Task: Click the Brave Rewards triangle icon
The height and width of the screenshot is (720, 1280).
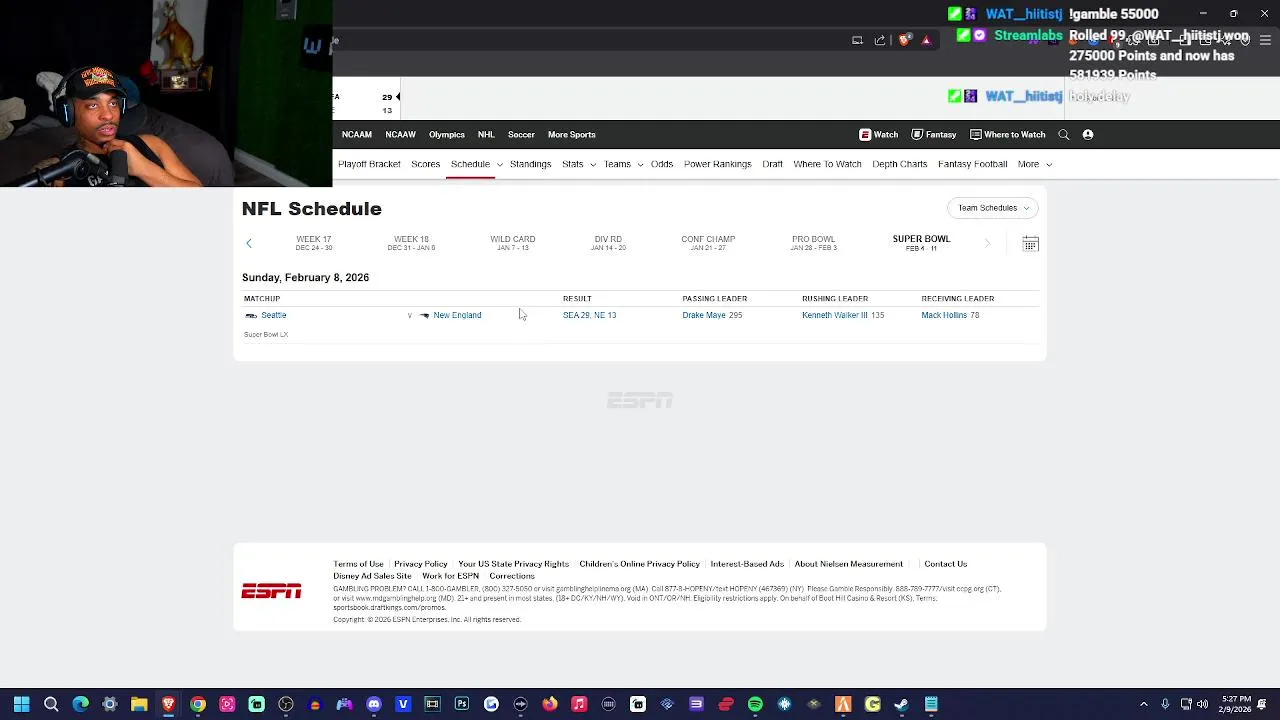Action: tap(926, 40)
